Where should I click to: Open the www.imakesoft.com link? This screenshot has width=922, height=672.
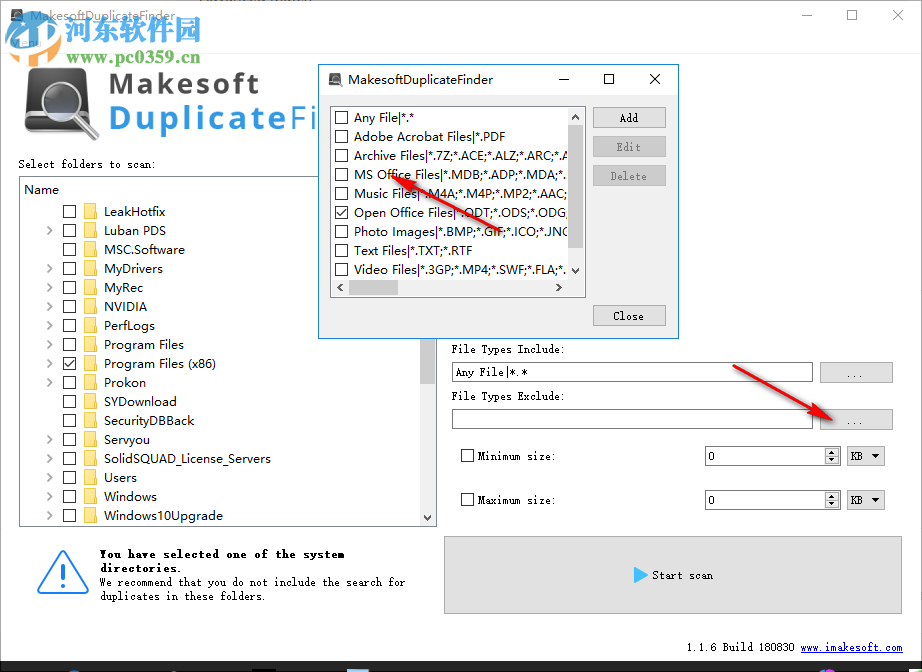(851, 647)
